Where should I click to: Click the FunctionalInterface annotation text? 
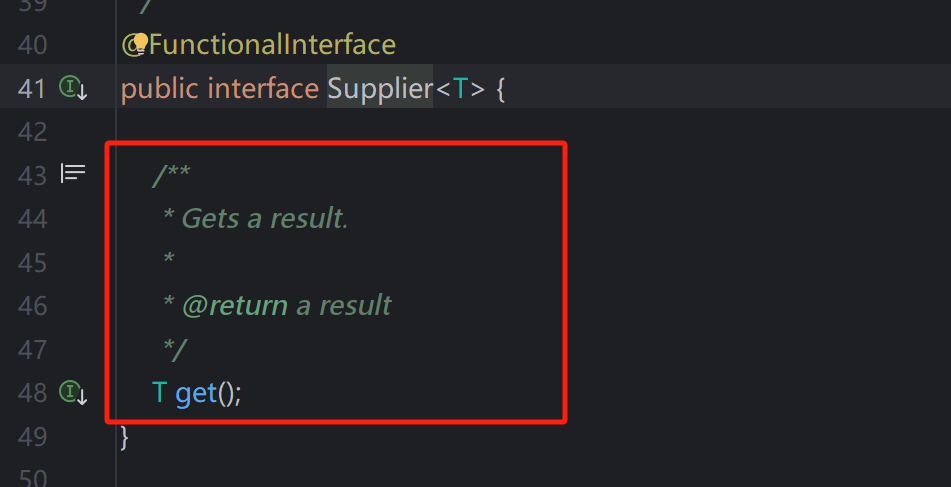[272, 45]
